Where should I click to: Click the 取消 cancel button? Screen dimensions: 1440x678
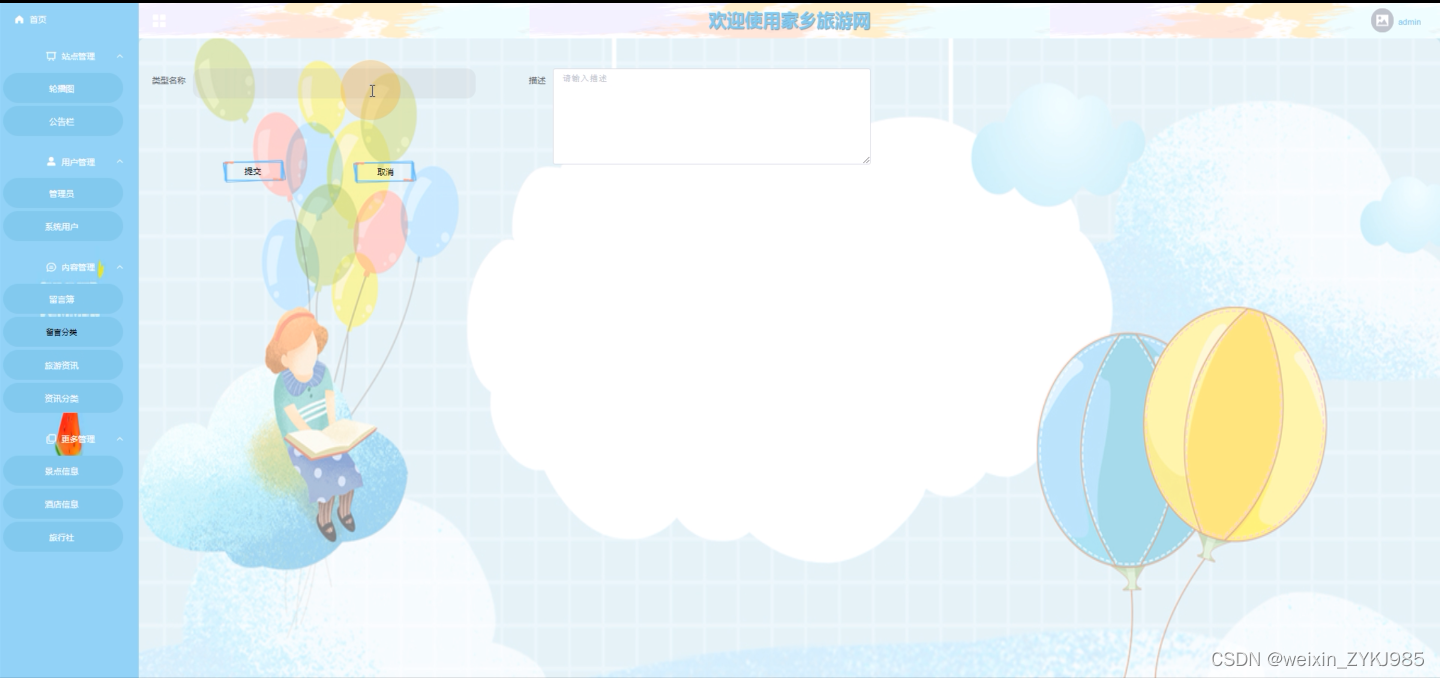pos(384,172)
